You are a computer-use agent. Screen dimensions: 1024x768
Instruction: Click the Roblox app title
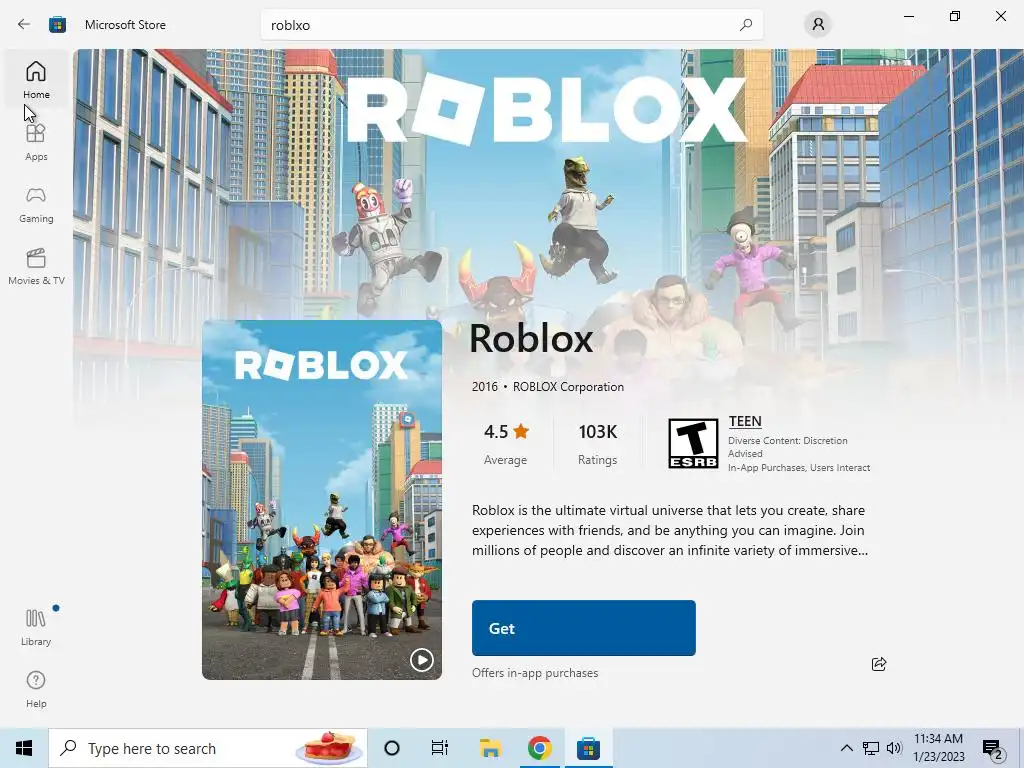[x=531, y=338]
